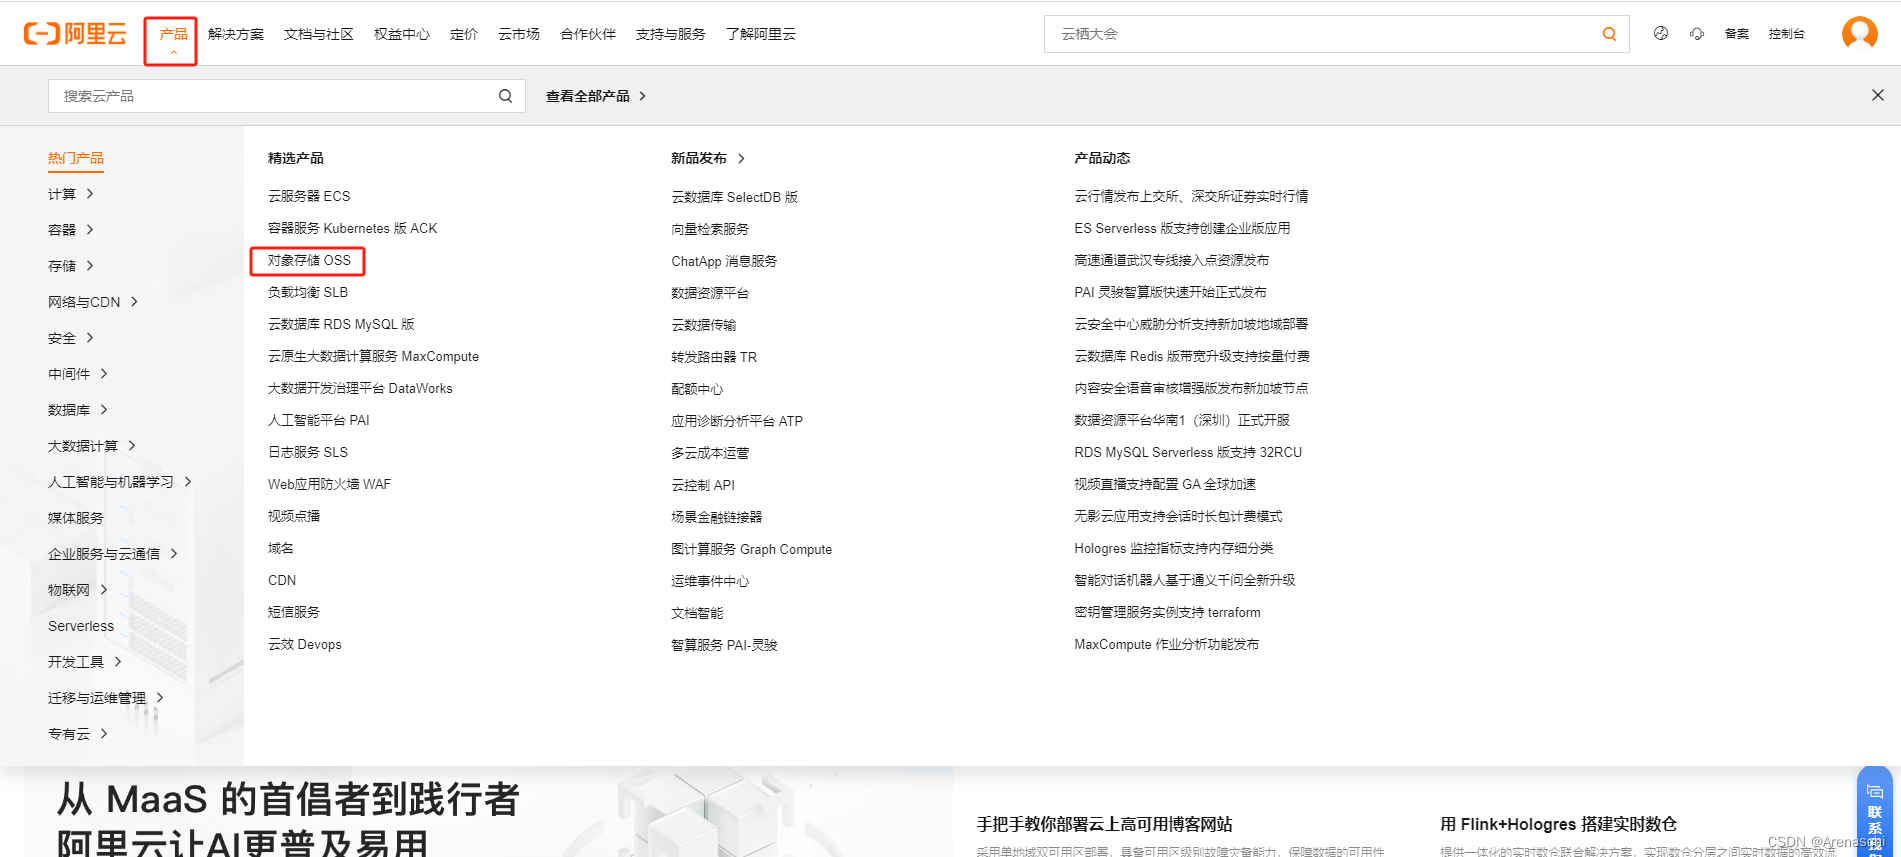The image size is (1901, 857).
Task: Expand the 容器 category
Action: click(x=71, y=230)
